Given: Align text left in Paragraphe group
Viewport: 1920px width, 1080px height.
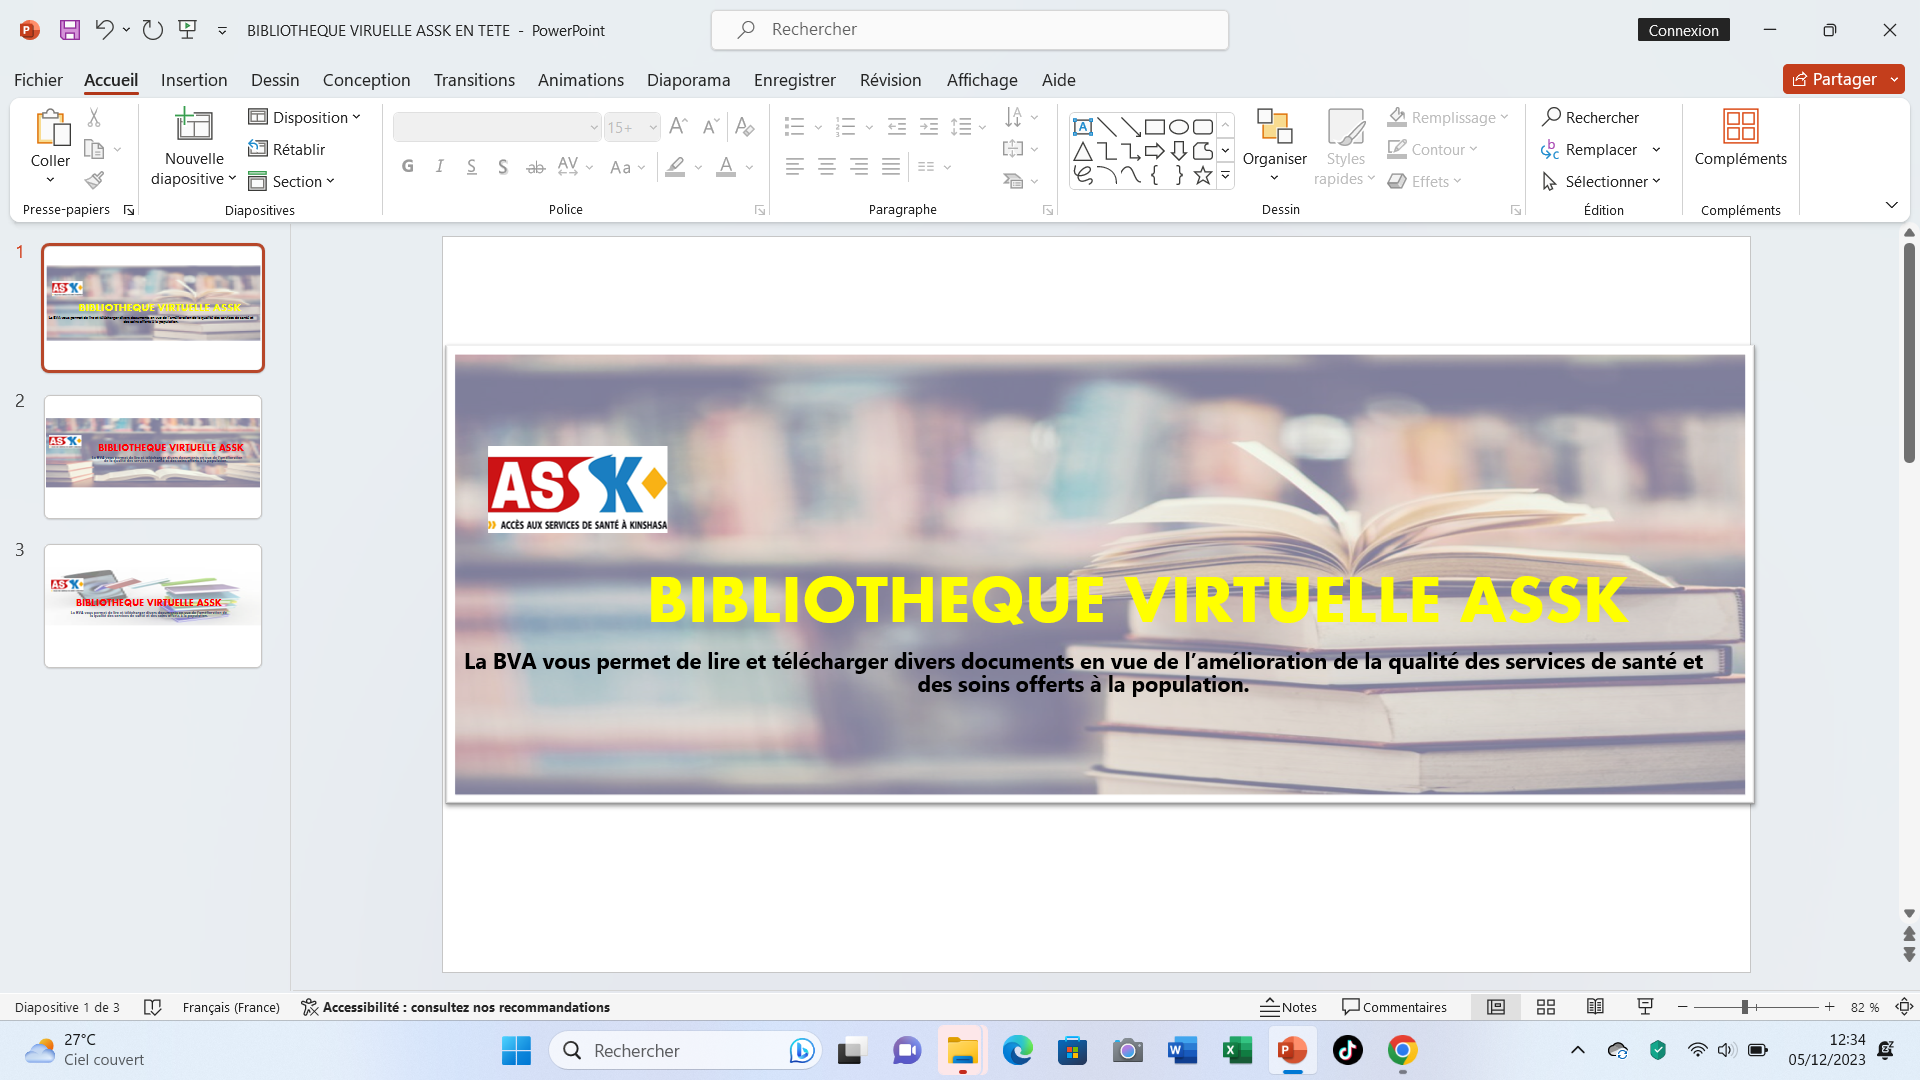Looking at the screenshot, I should (795, 166).
